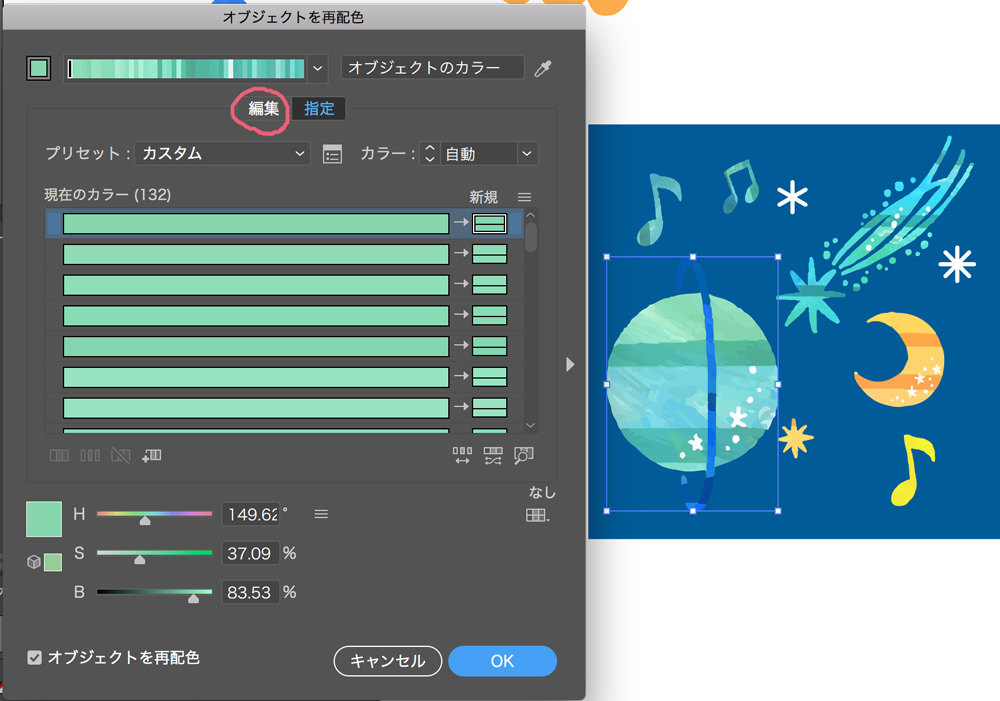The height and width of the screenshot is (701, 1000).
Task: Click the large current color swatch beside H
Action: (44, 519)
